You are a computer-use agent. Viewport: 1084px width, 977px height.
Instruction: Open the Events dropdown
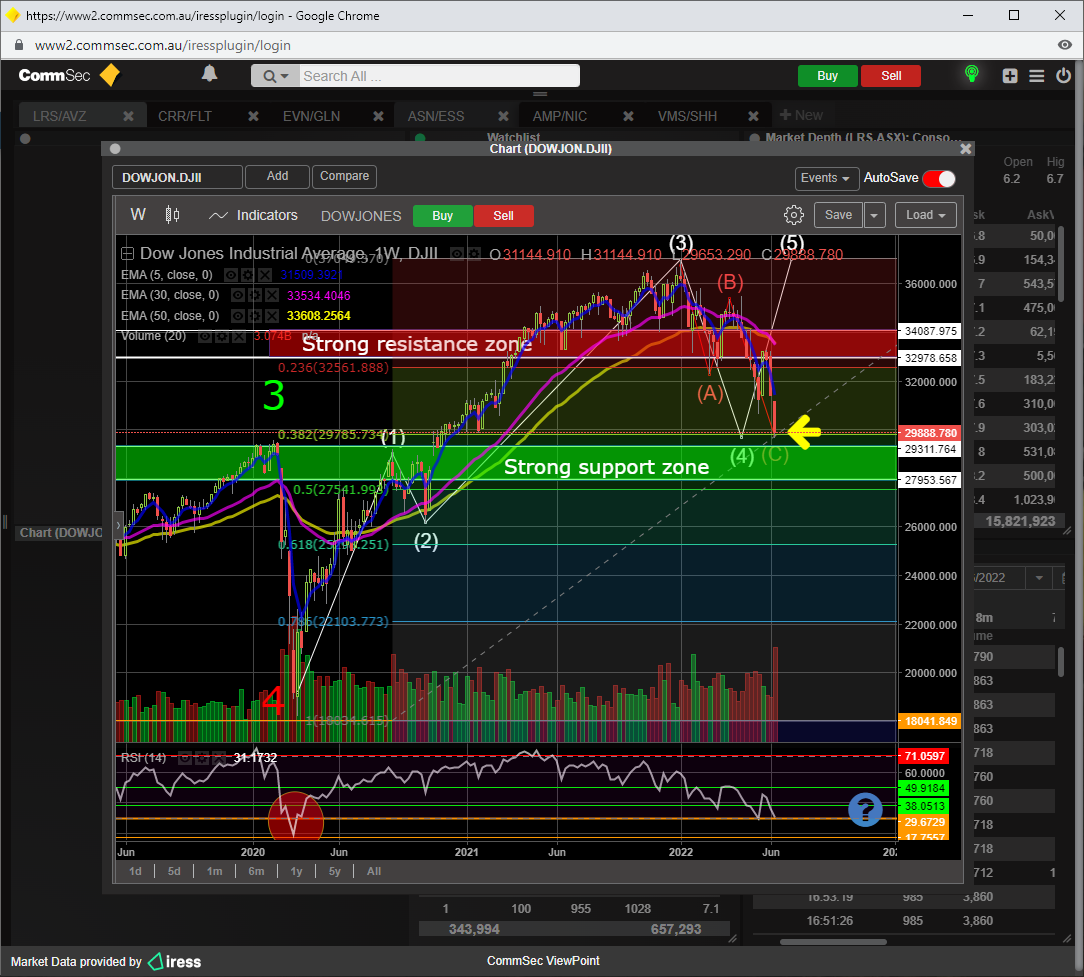827,178
